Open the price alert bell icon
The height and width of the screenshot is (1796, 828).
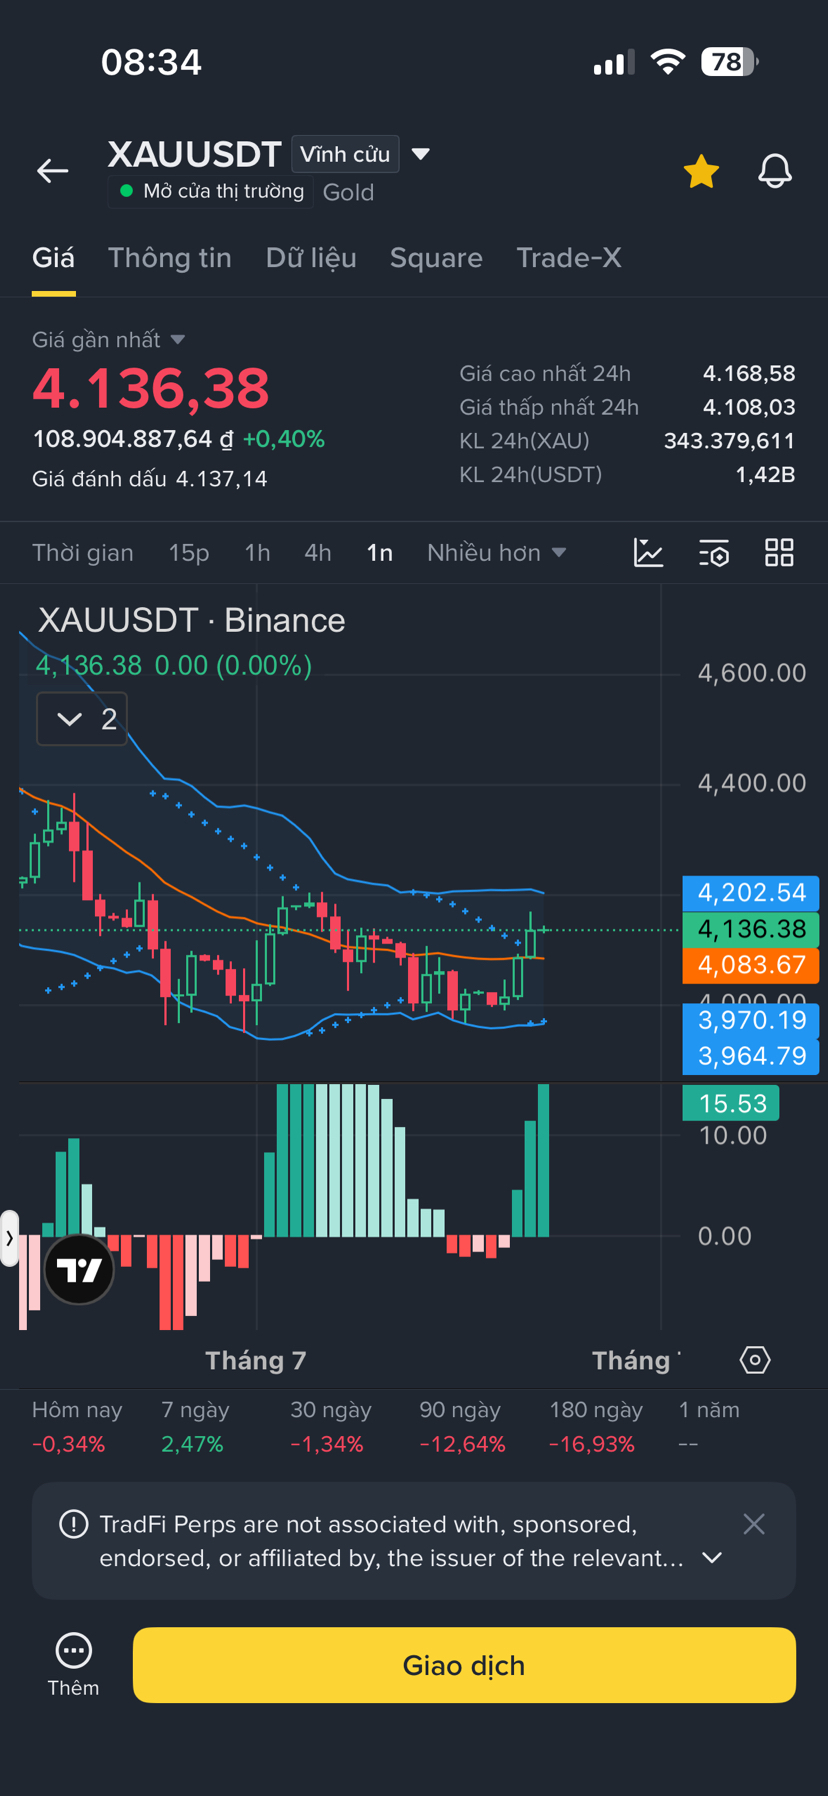coord(775,171)
